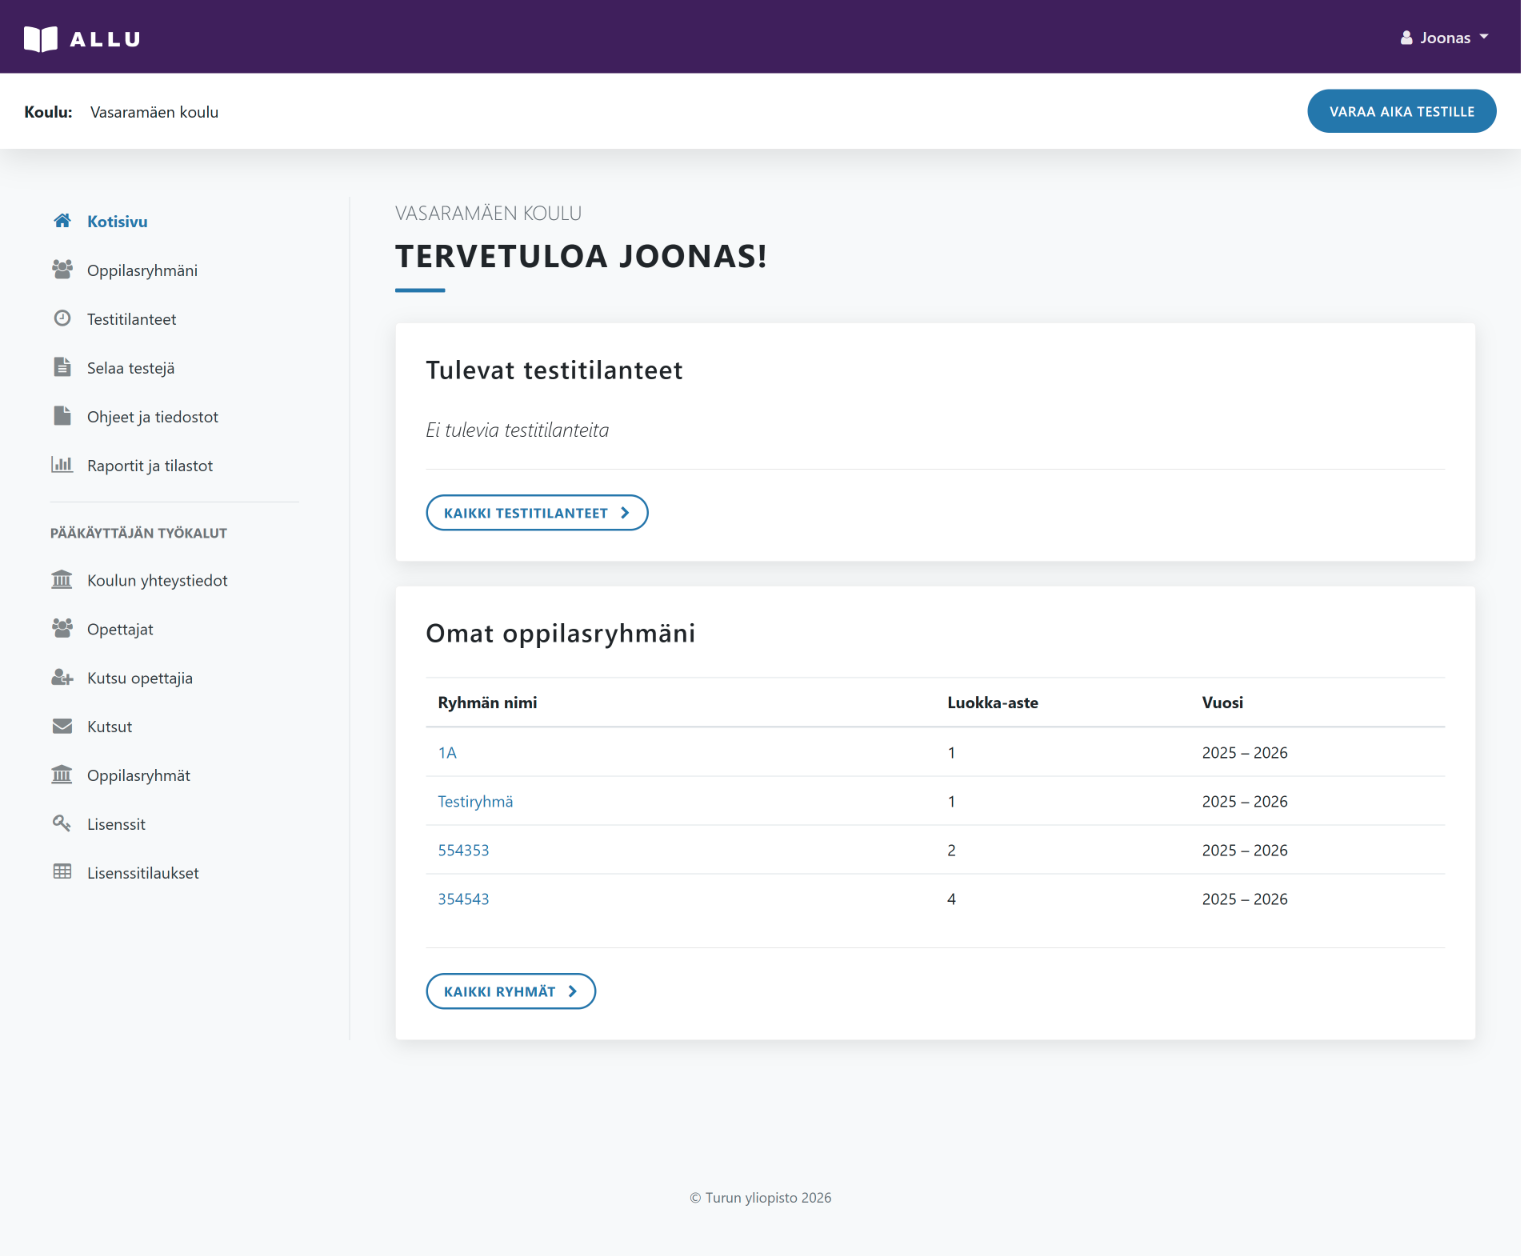The width and height of the screenshot is (1521, 1256).
Task: Click the key icon beside Lisenssit
Action: pos(62,823)
